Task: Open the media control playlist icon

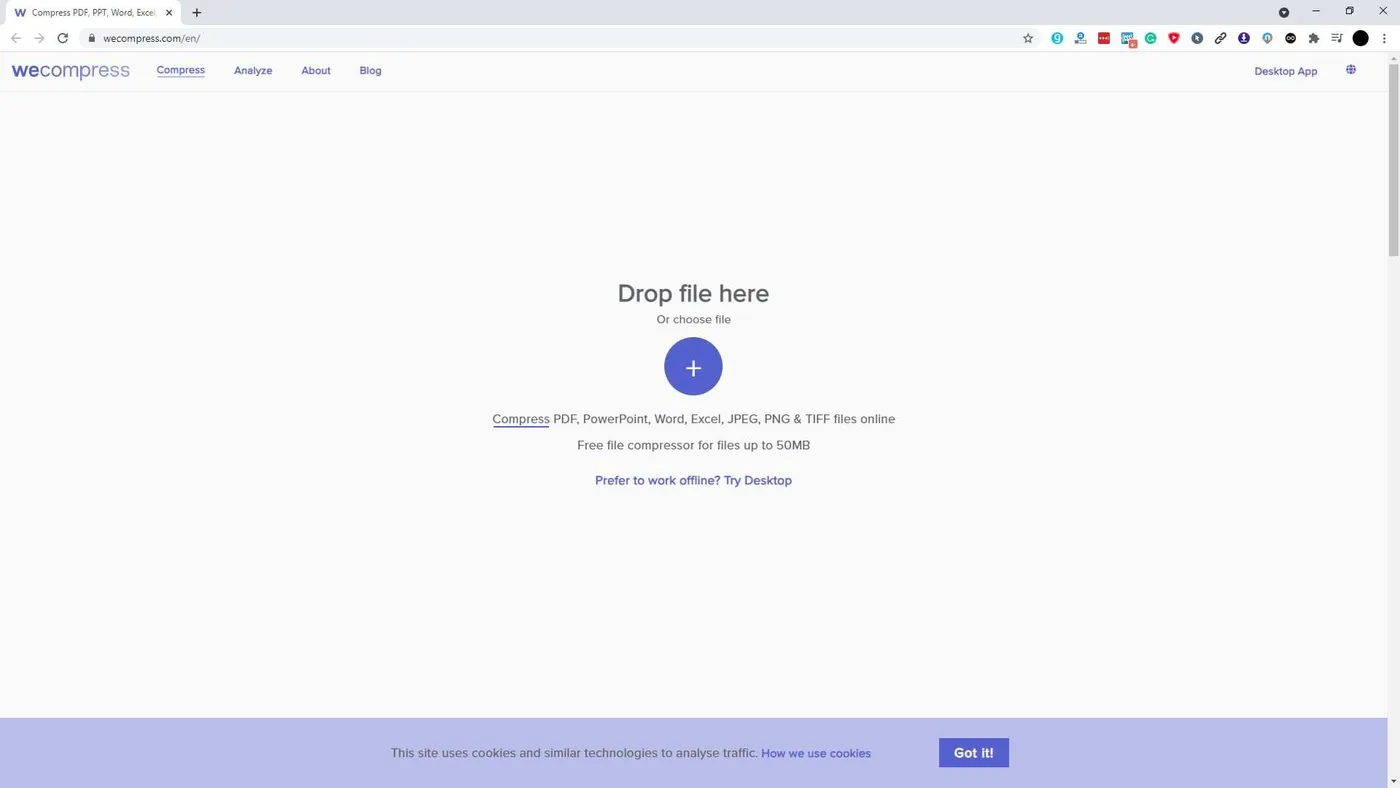Action: coord(1337,38)
